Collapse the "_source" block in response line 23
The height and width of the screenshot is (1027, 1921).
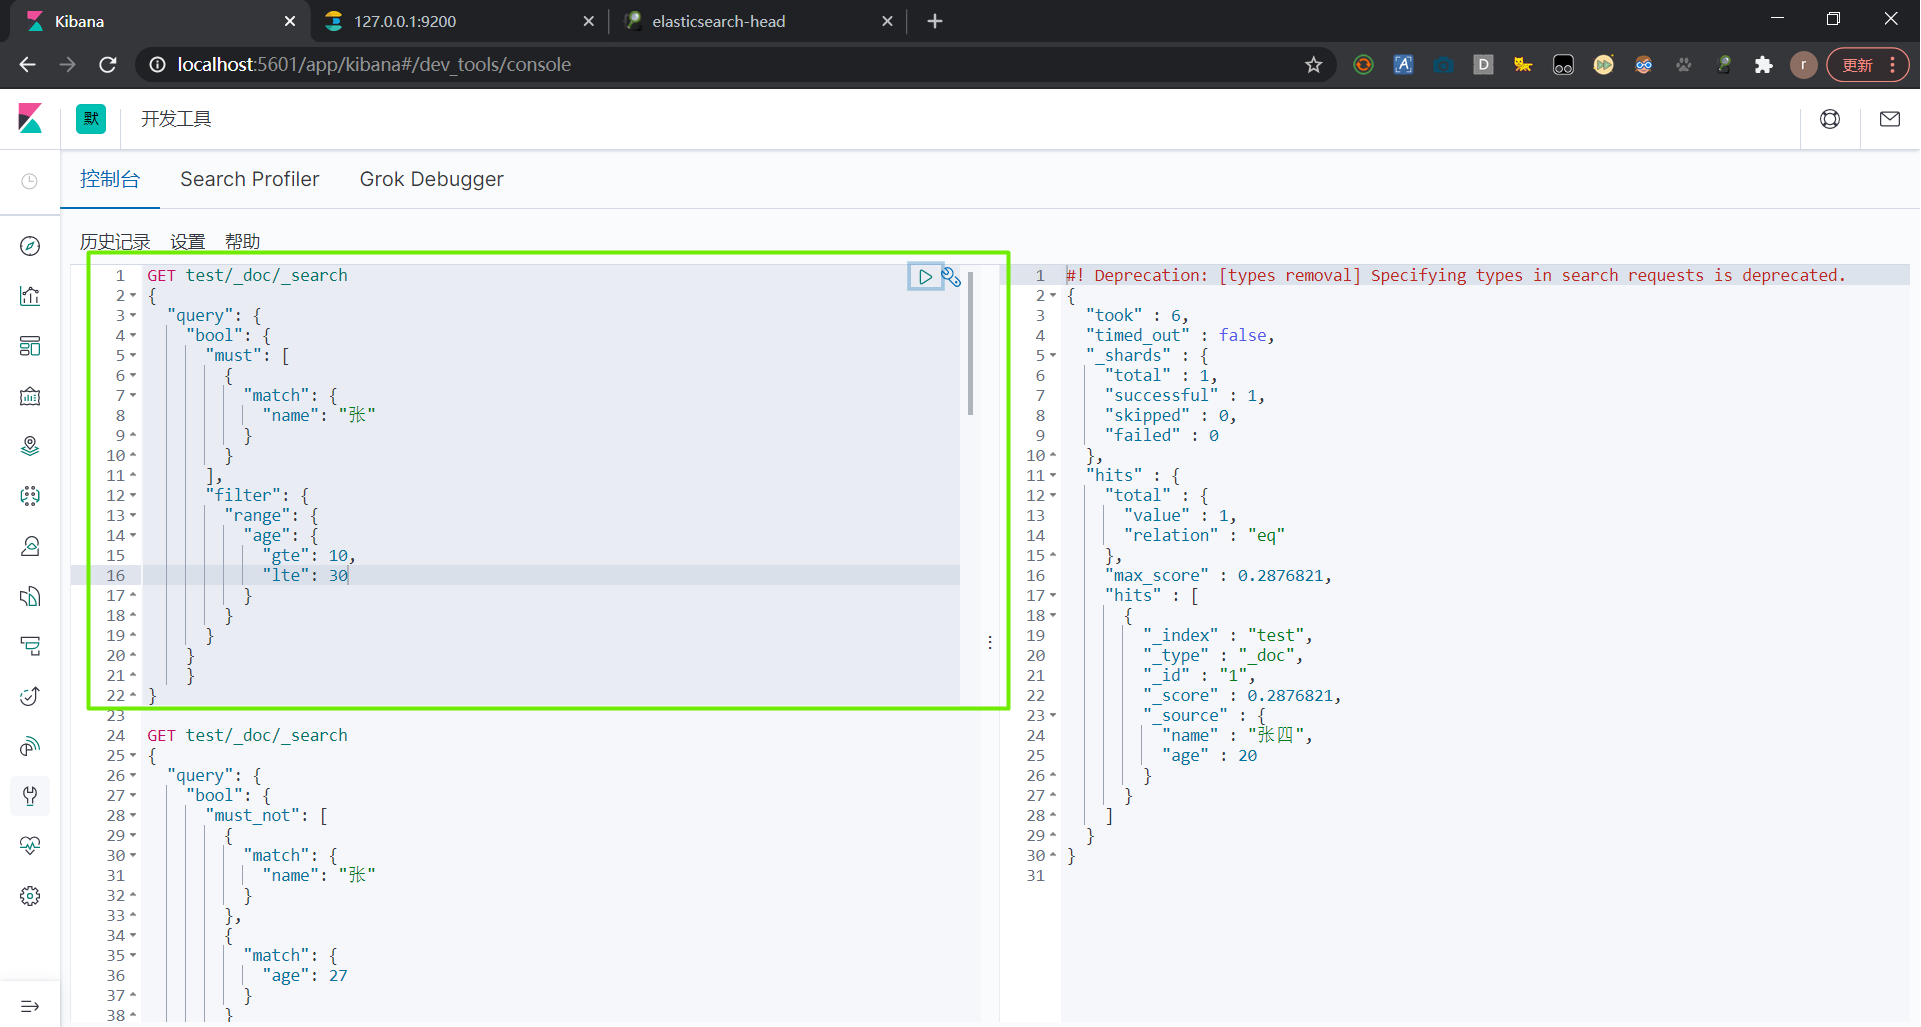click(x=1053, y=716)
